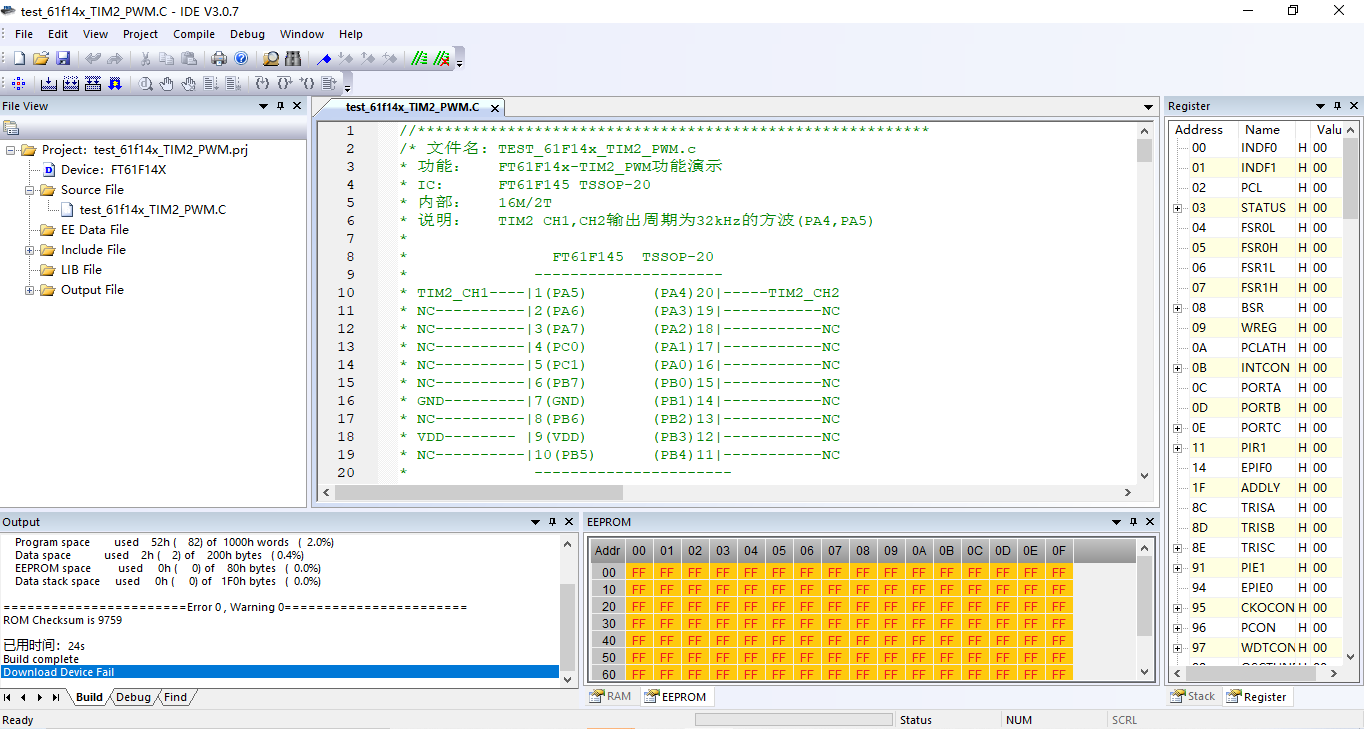The width and height of the screenshot is (1364, 729).
Task: Expand the Output File folder
Action: click(30, 290)
